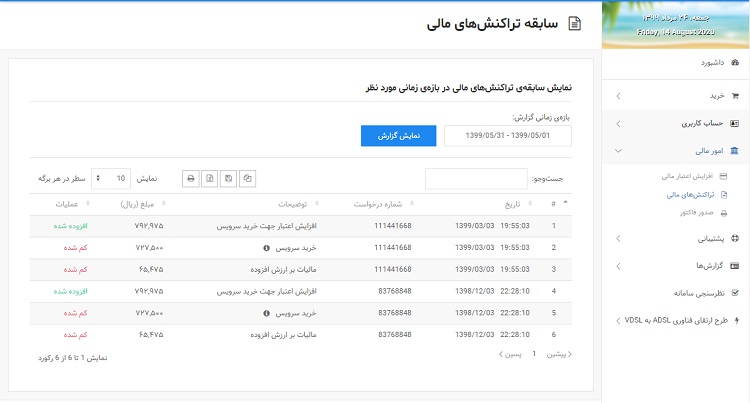
Task: Open the rows-per-page dropdown showing 10
Action: 111,178
